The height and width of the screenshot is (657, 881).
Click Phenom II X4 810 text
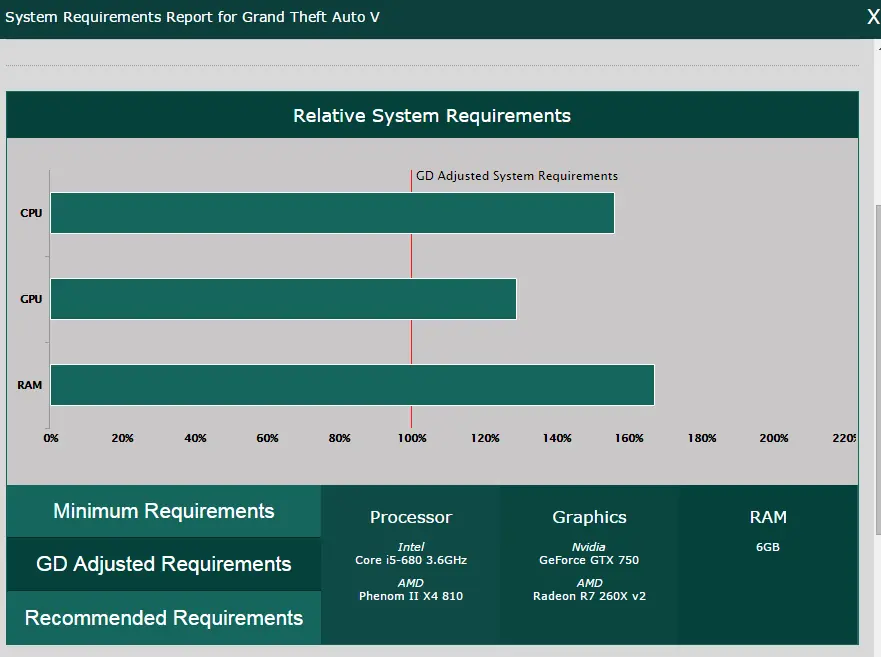411,596
